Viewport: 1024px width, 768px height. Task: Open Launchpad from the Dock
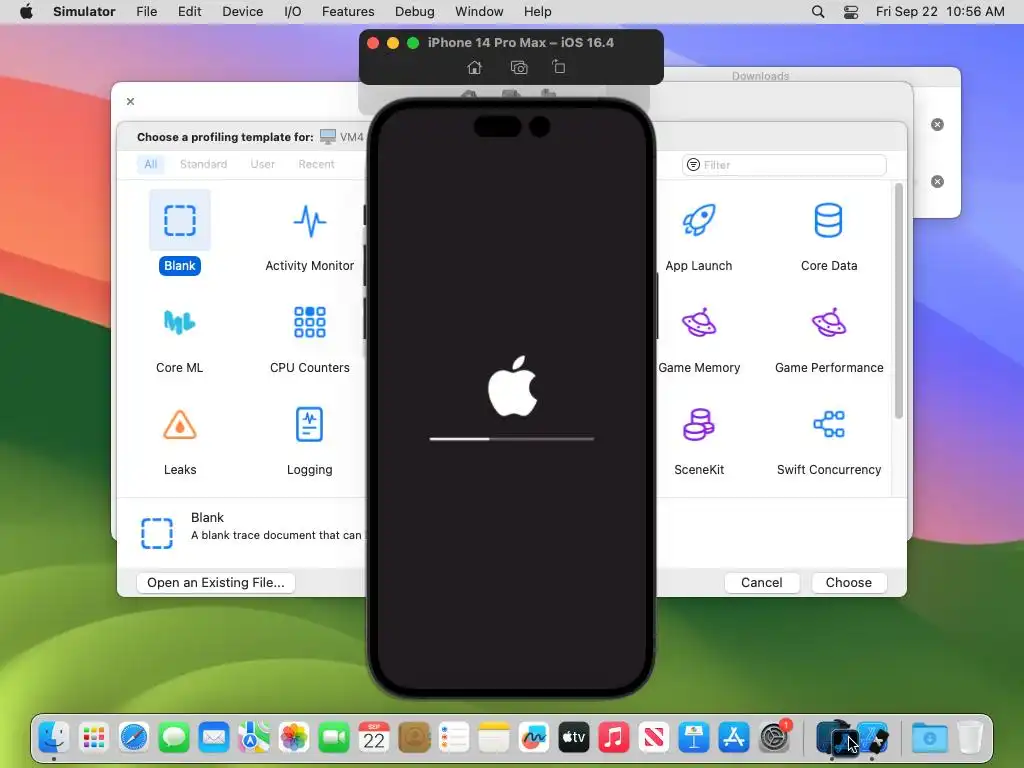click(94, 738)
